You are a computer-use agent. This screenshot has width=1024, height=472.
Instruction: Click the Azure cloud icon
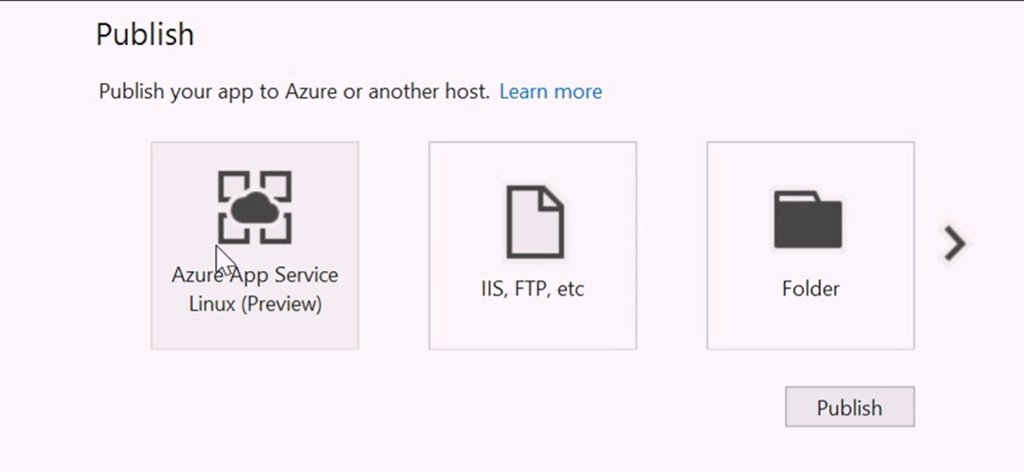pyautogui.click(x=255, y=206)
